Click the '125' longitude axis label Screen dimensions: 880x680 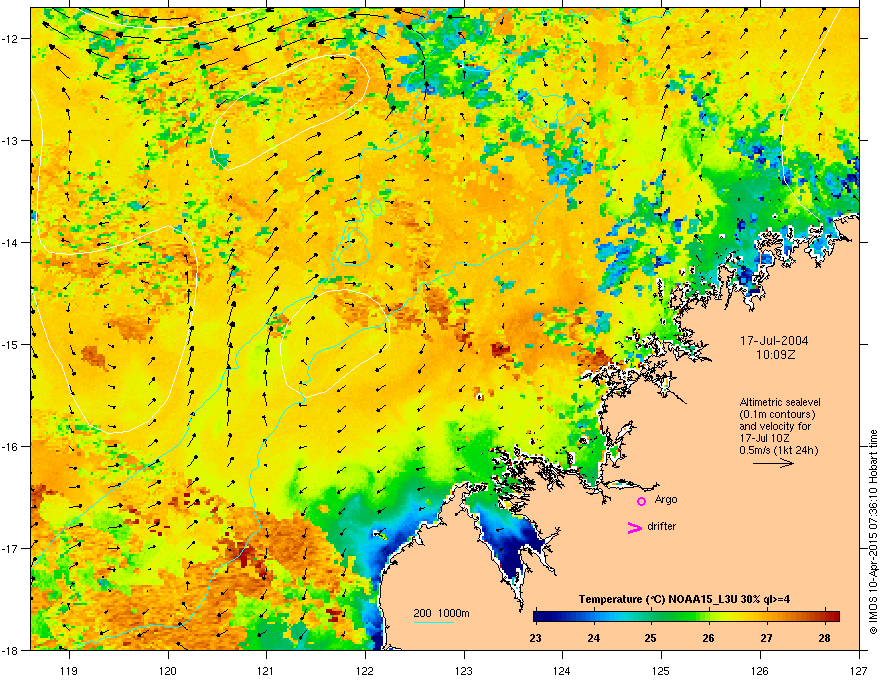click(x=661, y=671)
